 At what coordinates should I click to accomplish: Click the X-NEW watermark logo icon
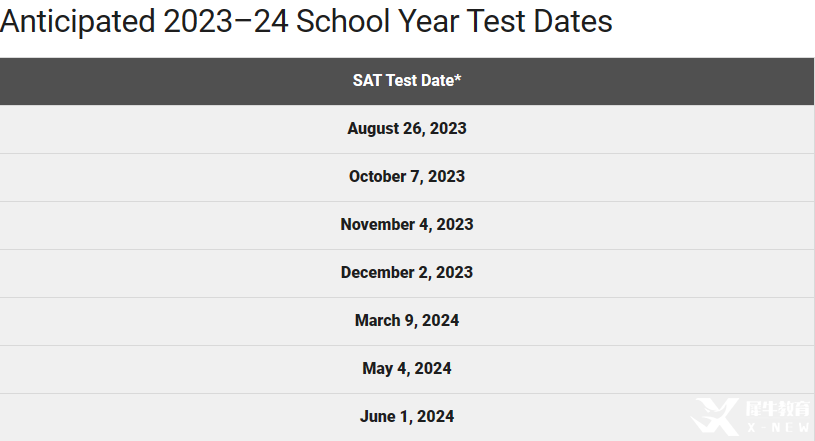point(716,416)
